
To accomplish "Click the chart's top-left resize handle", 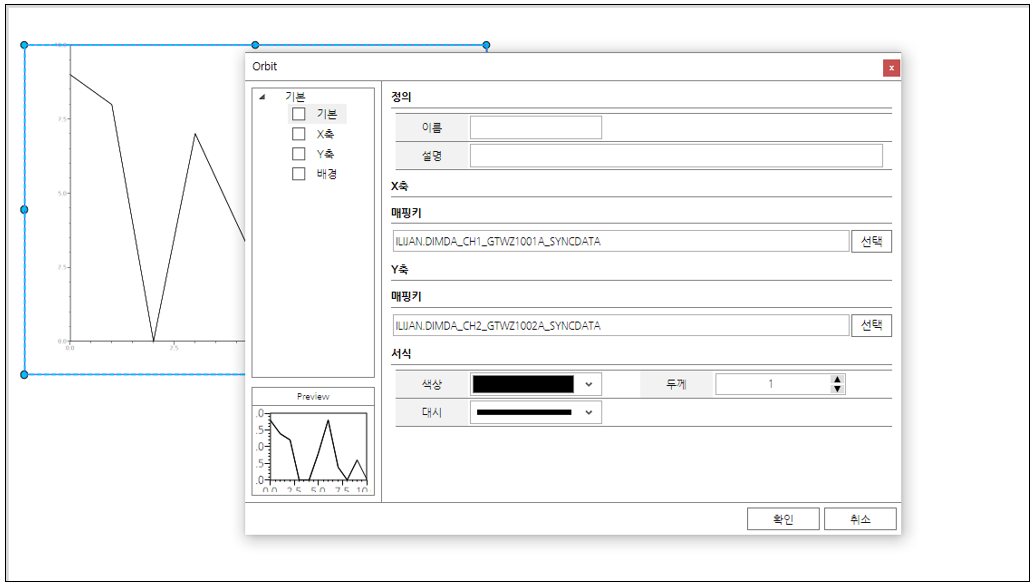I will 25,45.
